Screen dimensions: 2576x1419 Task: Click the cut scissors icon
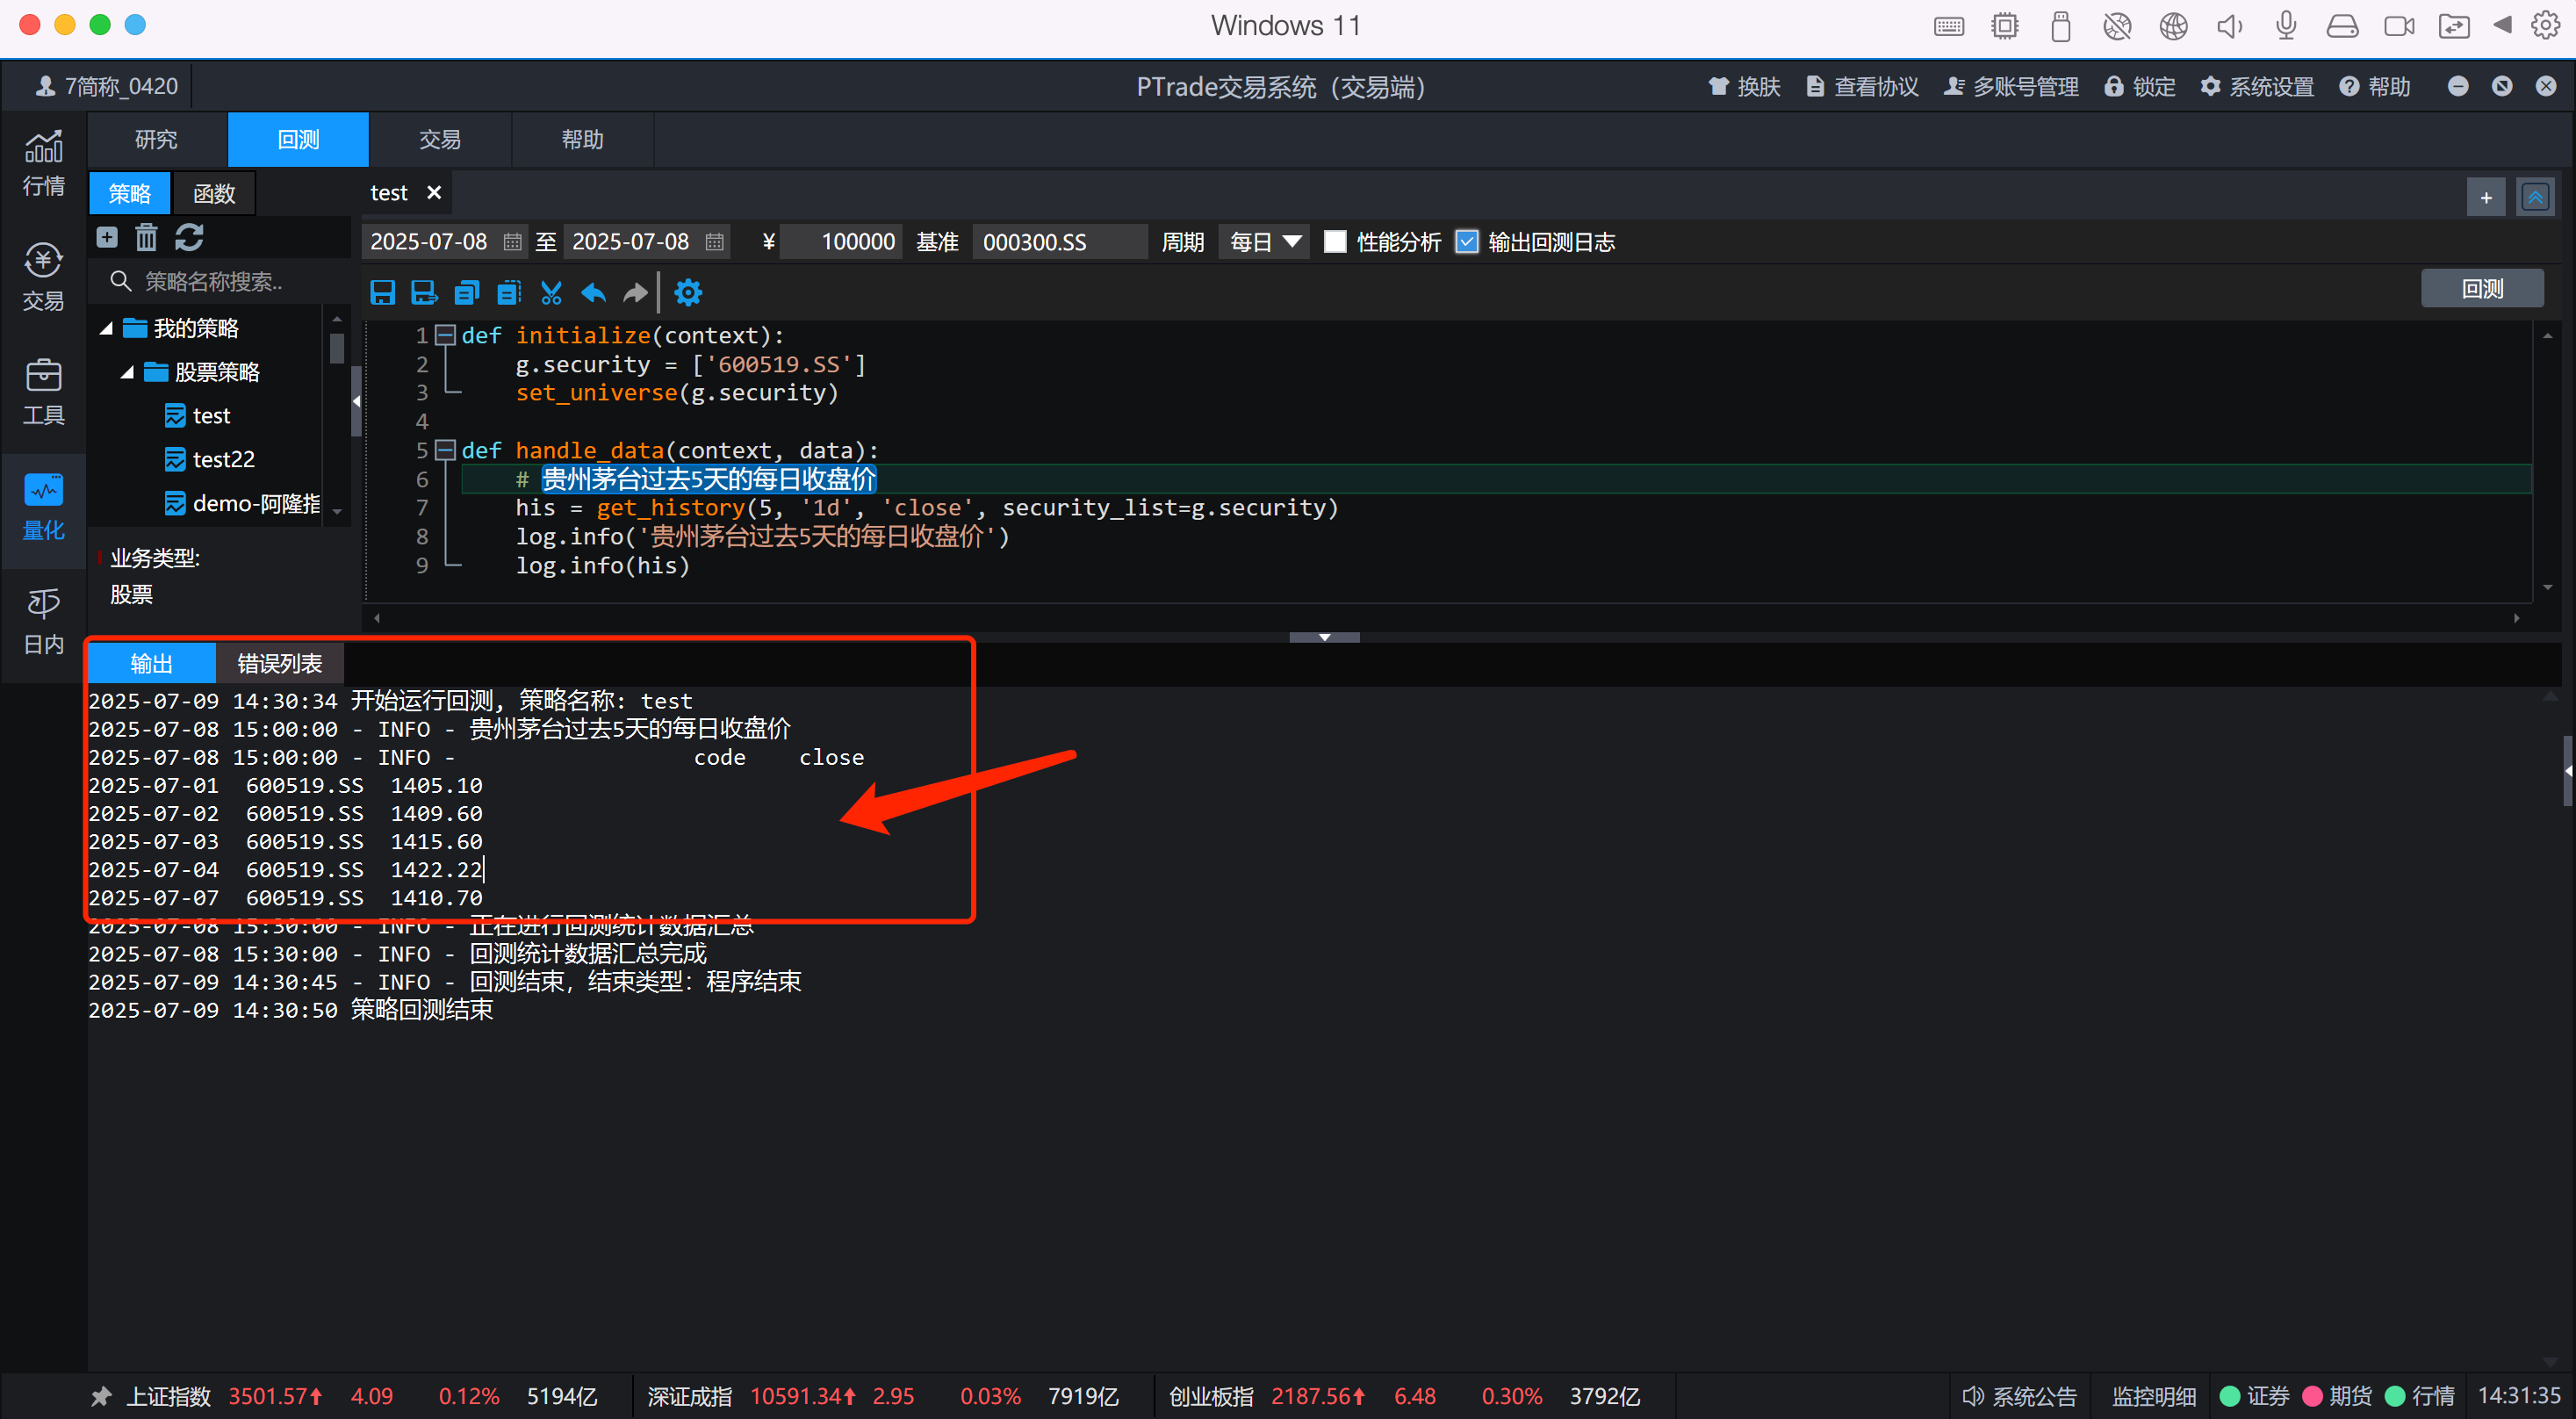coord(551,292)
